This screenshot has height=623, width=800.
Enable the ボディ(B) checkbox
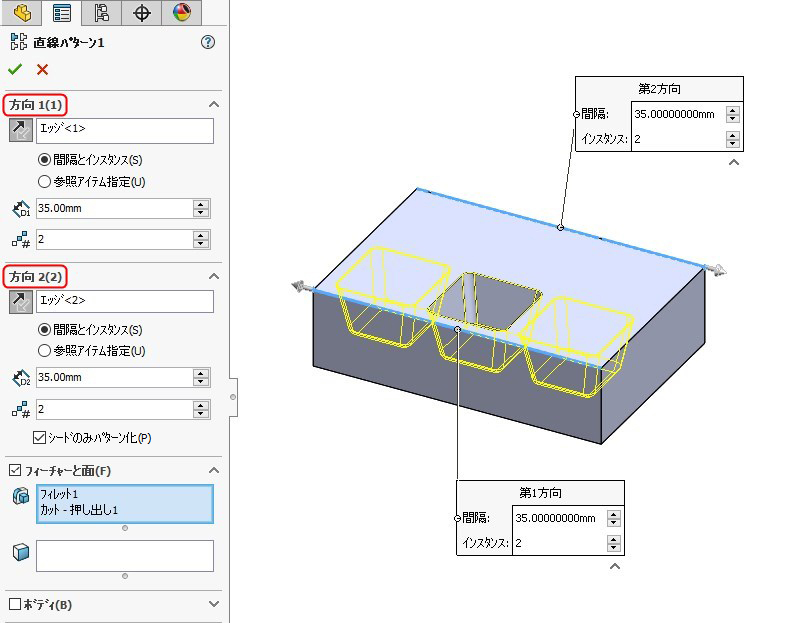[14, 604]
